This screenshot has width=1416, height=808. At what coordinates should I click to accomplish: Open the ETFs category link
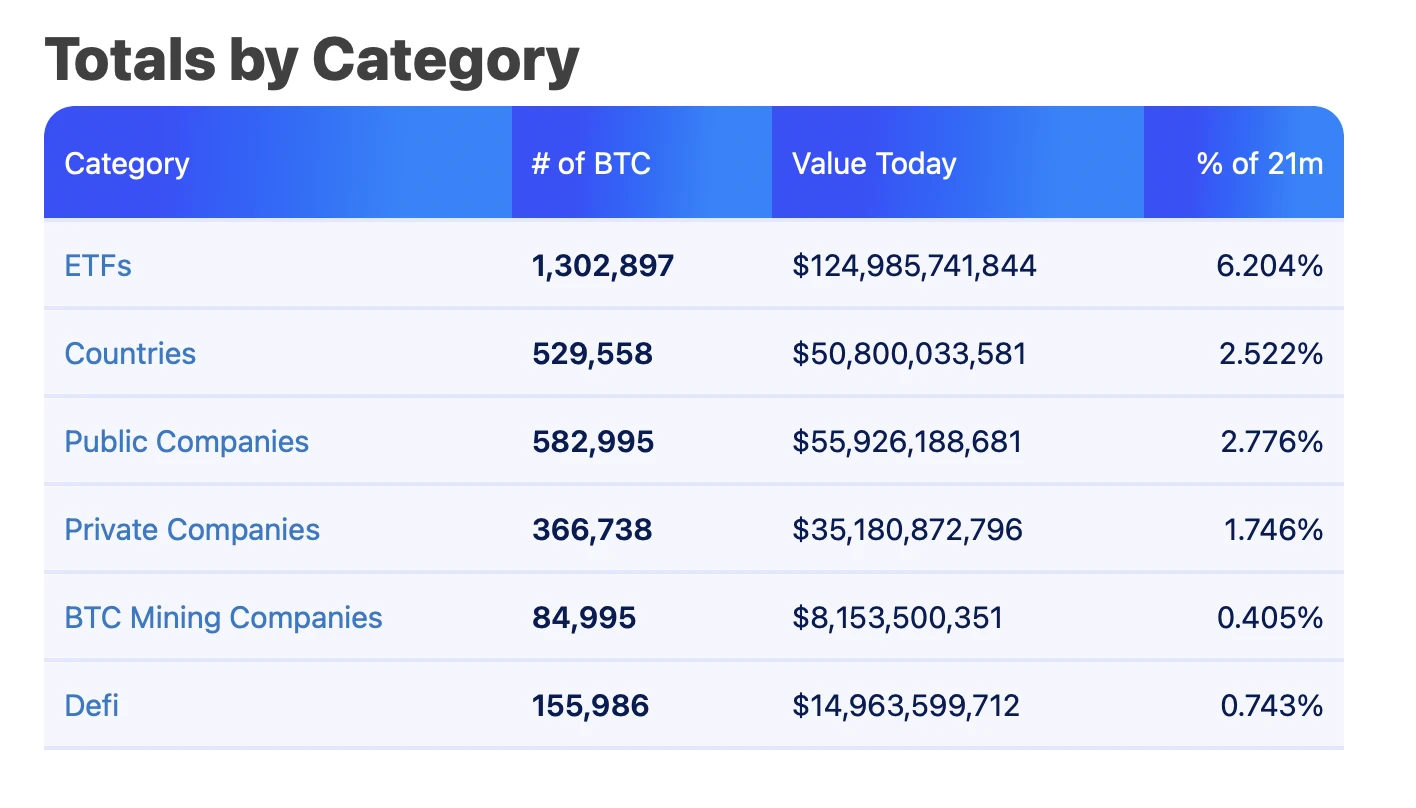click(x=98, y=266)
